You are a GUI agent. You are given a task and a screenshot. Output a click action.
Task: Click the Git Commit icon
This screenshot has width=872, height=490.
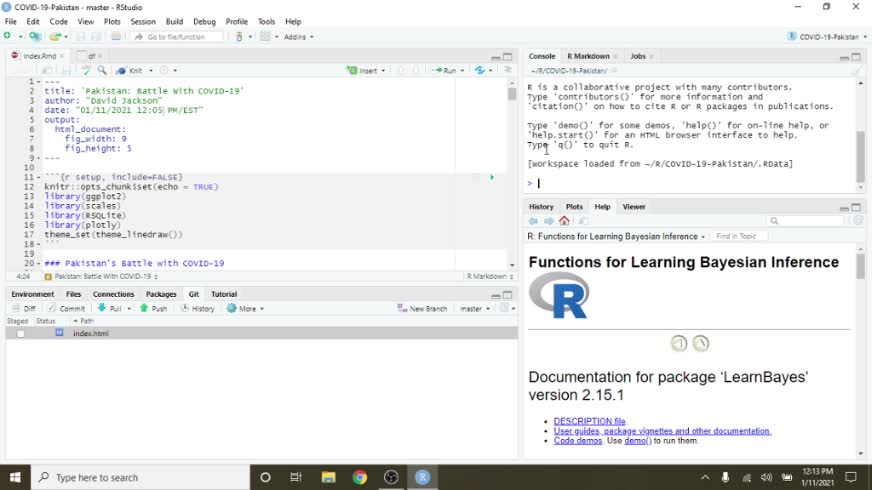click(53, 309)
